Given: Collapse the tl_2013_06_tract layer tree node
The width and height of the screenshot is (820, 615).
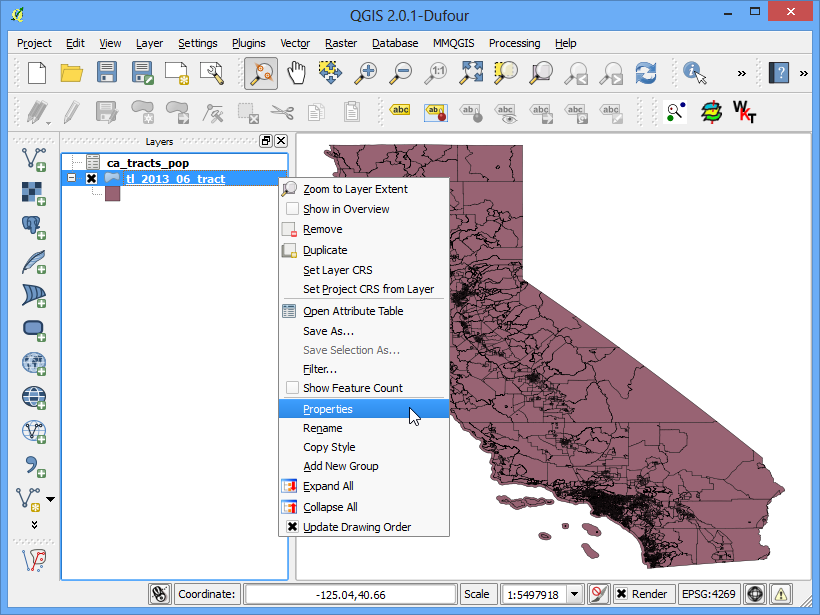Looking at the screenshot, I should 72,178.
